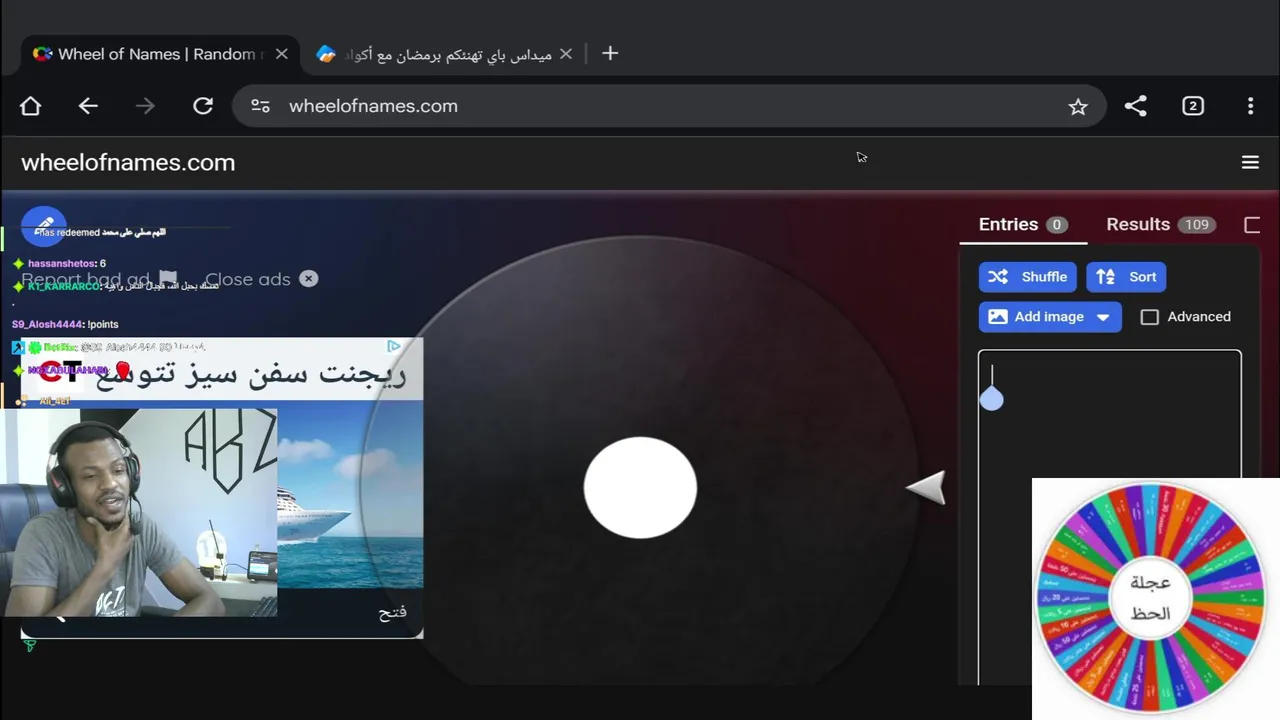Click the ad open button فتح
Image resolution: width=1280 pixels, height=720 pixels.
393,612
